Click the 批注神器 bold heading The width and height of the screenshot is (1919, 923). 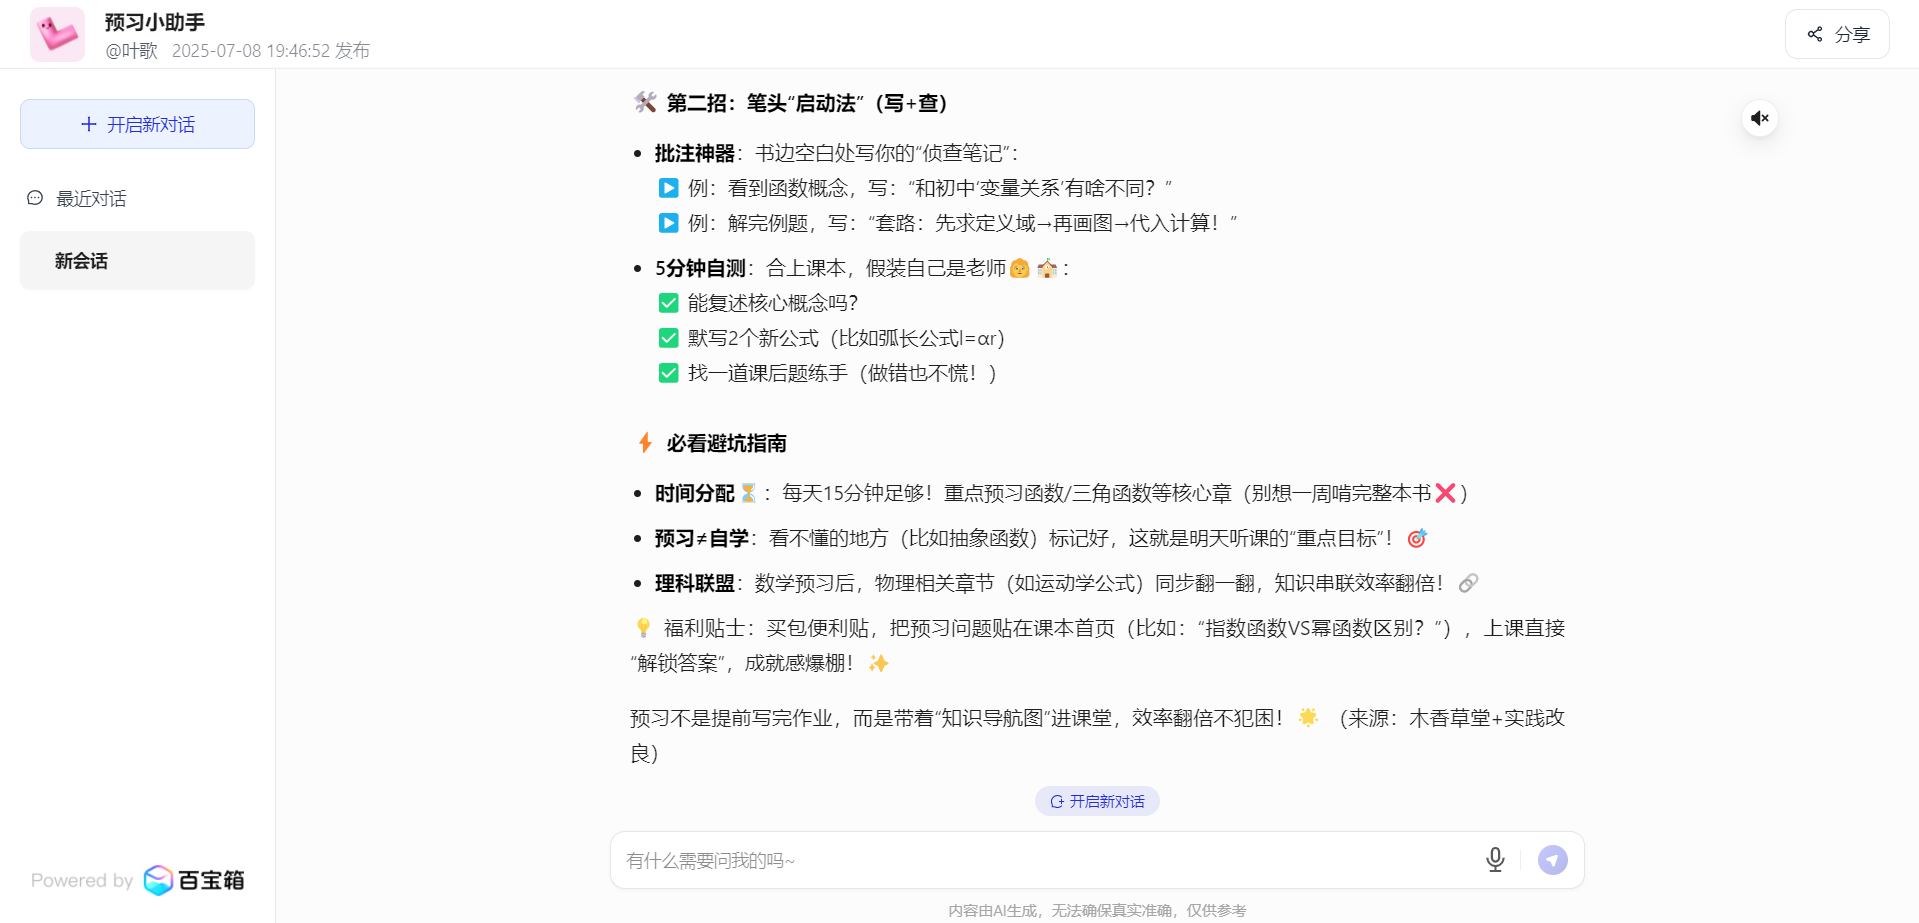click(x=695, y=153)
